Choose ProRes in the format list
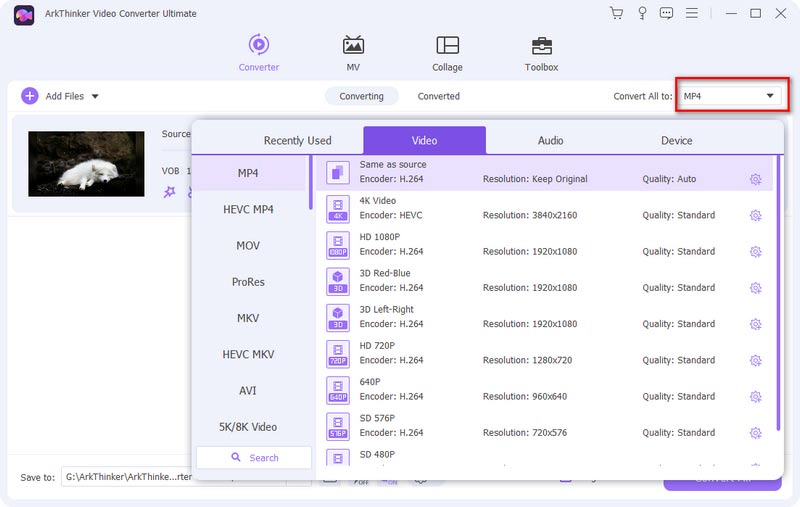 point(248,282)
